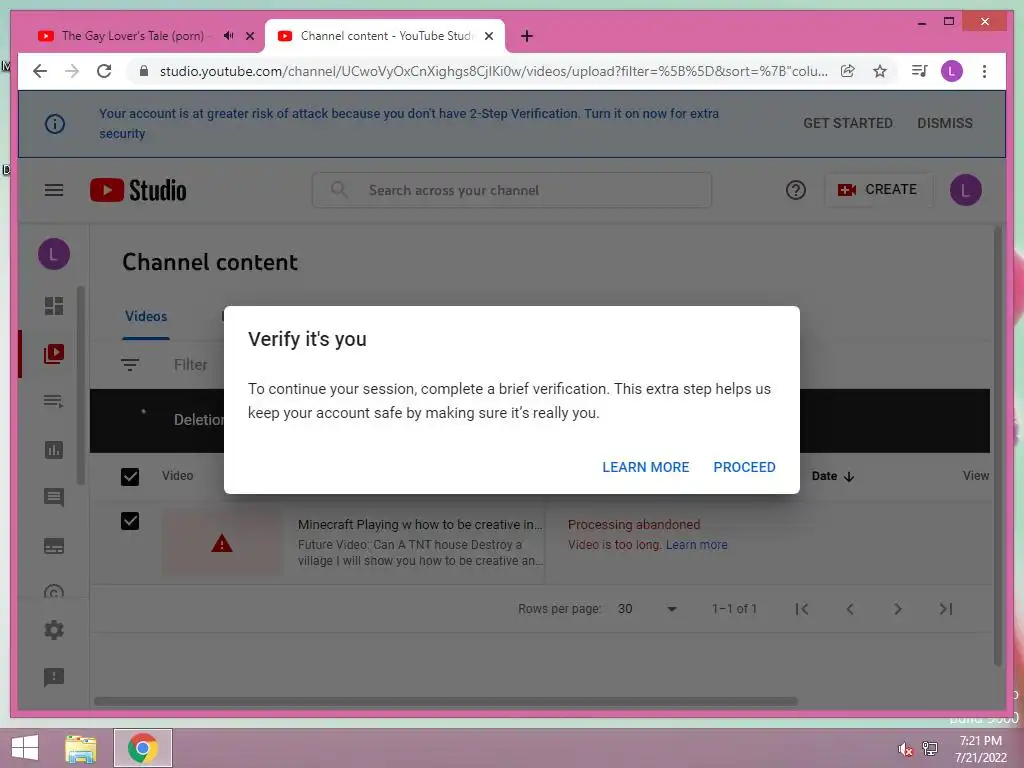The height and width of the screenshot is (768, 1024).
Task: Open the Copyright sidebar icon
Action: pyautogui.click(x=54, y=592)
